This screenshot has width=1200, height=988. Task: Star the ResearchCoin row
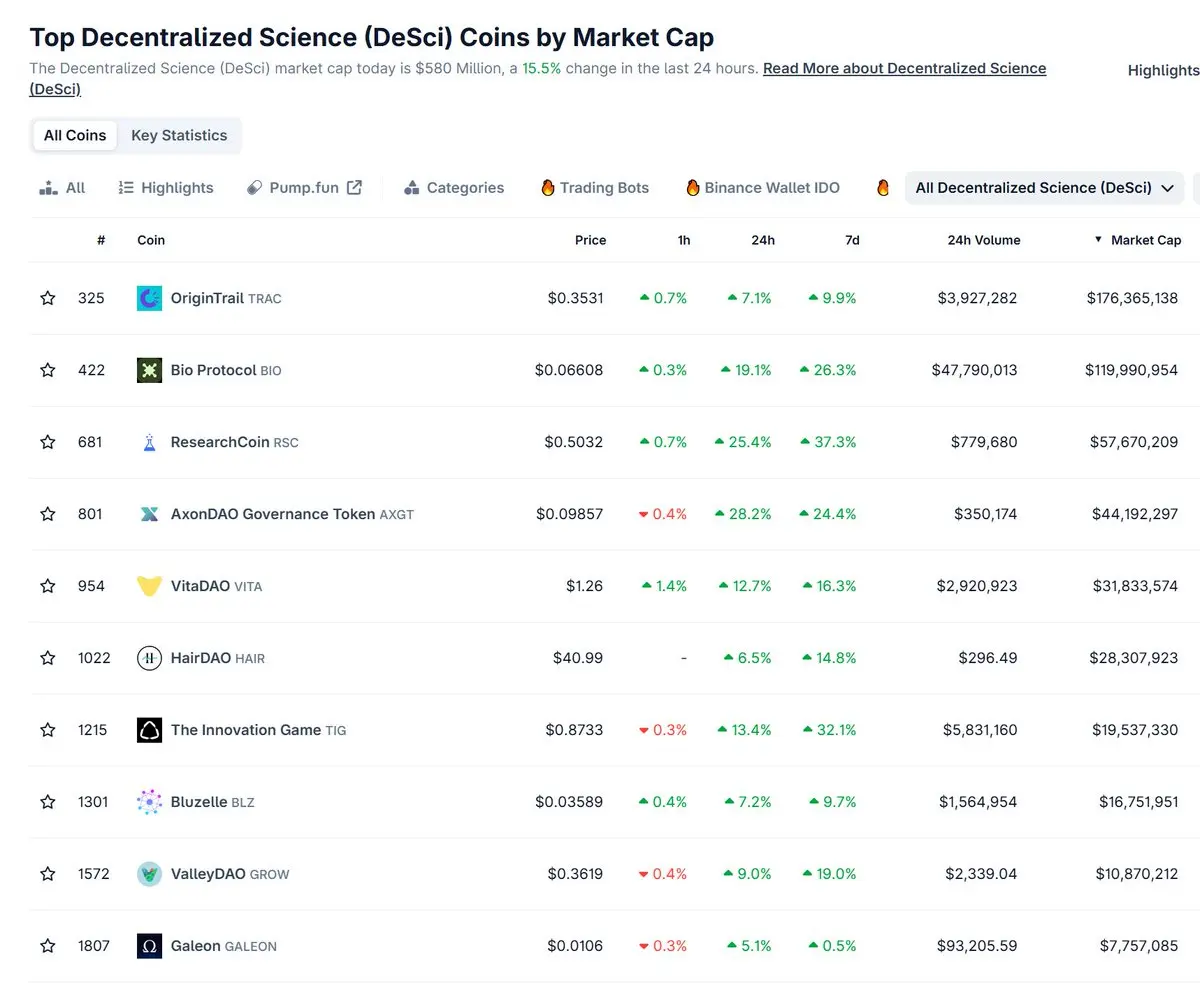pyautogui.click(x=47, y=442)
